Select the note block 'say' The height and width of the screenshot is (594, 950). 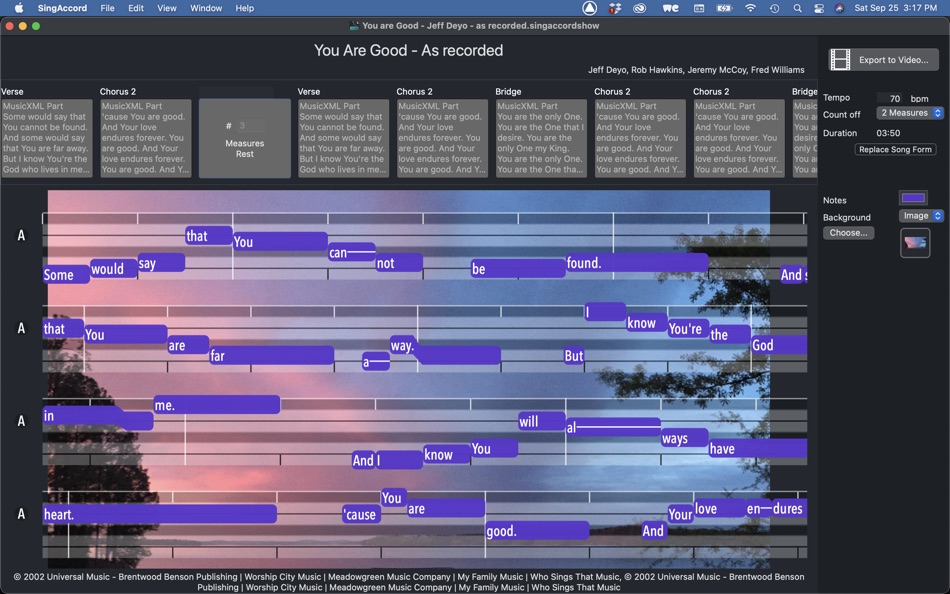point(161,263)
